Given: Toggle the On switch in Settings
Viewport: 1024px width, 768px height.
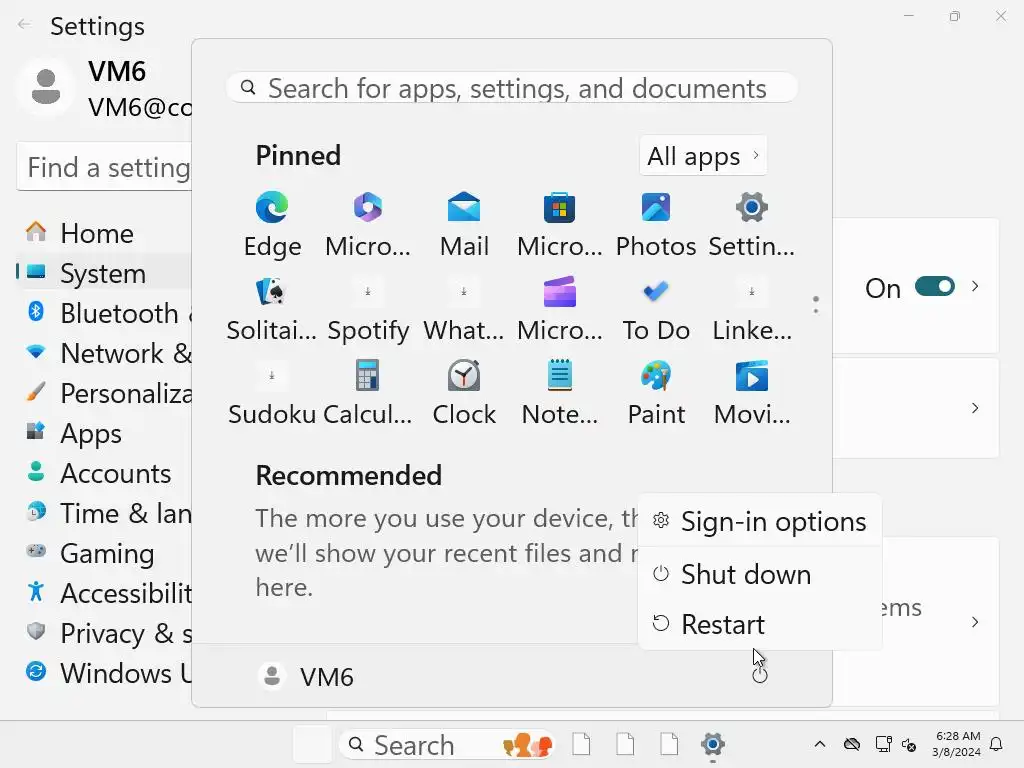Looking at the screenshot, I should coord(935,286).
